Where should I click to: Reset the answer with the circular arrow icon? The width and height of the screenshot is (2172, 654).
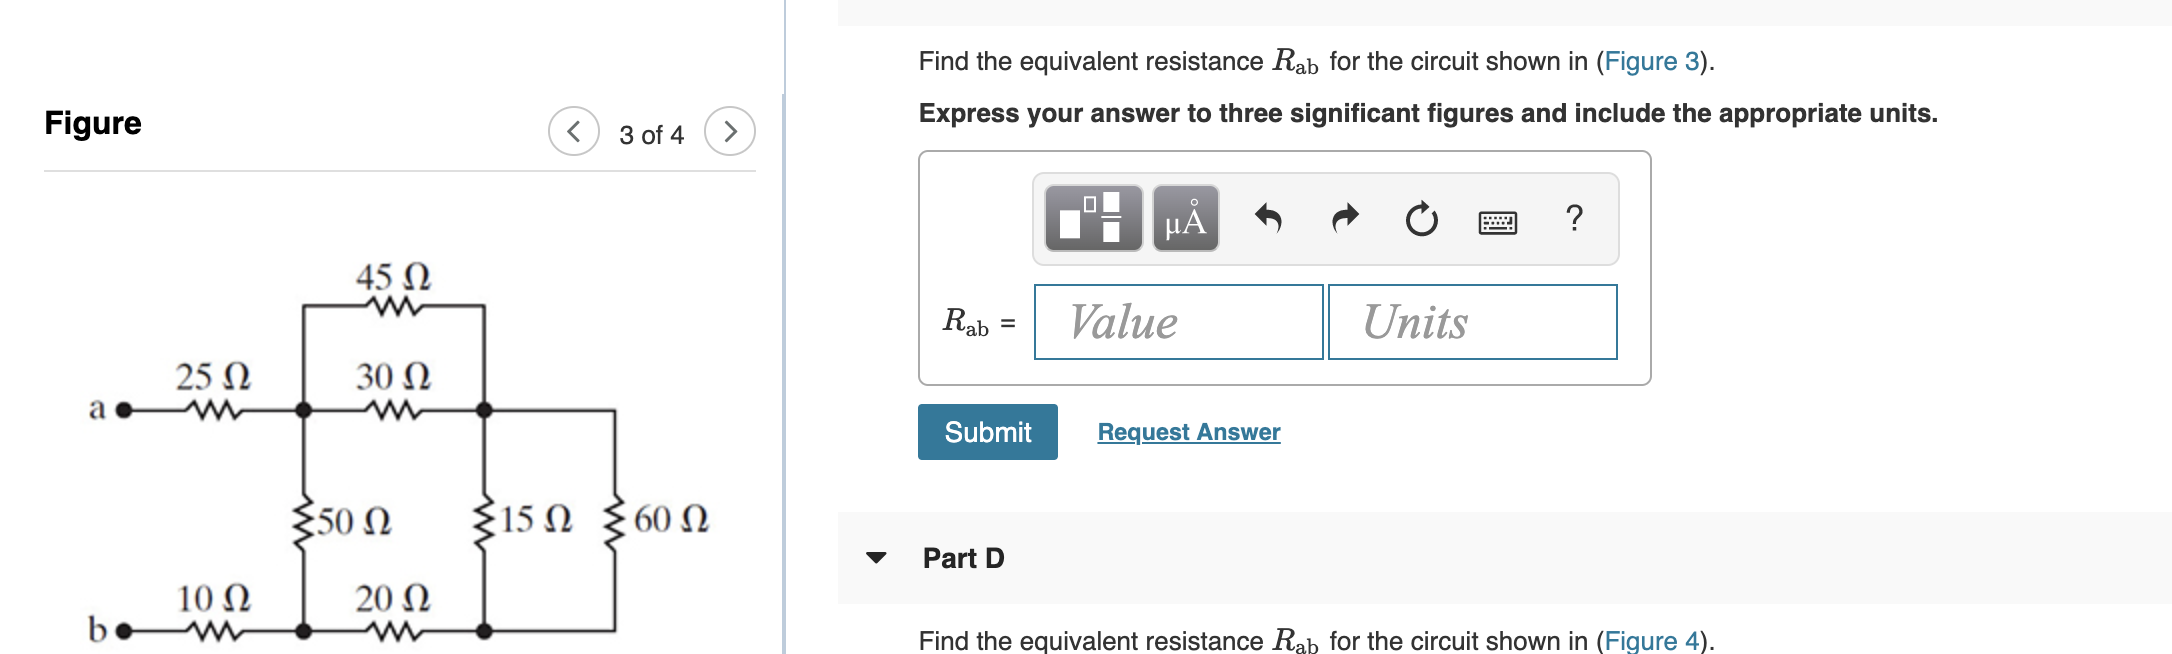coord(1421,218)
